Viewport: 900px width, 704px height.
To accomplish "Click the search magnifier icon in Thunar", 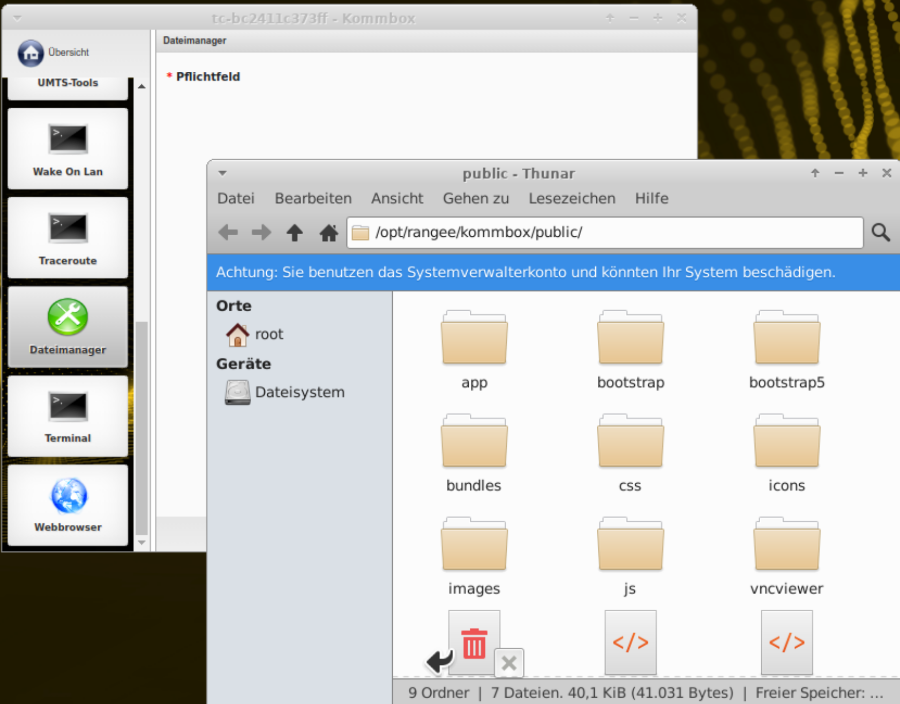I will point(880,233).
